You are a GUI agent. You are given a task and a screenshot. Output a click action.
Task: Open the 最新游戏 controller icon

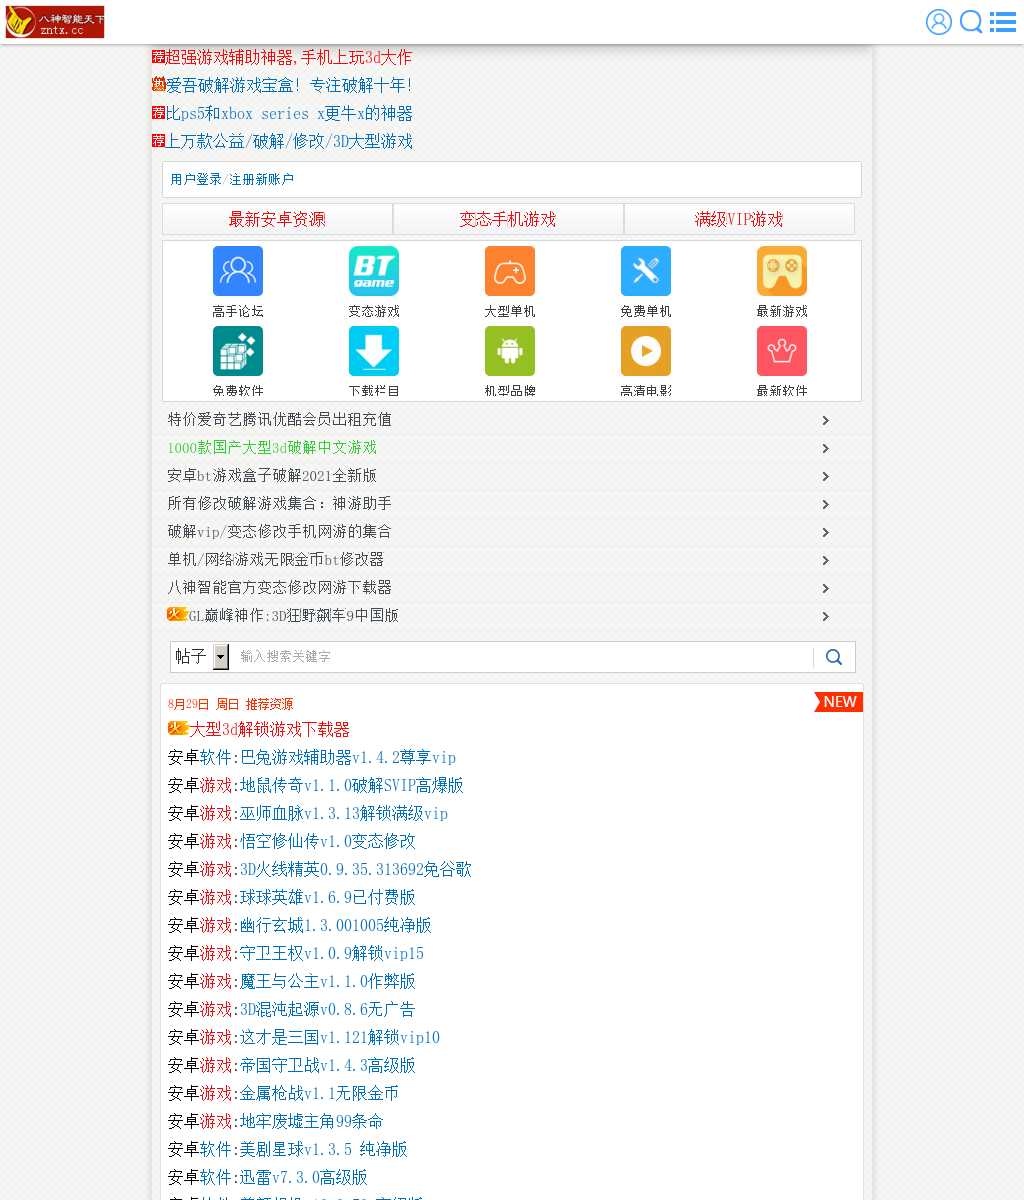tap(782, 271)
